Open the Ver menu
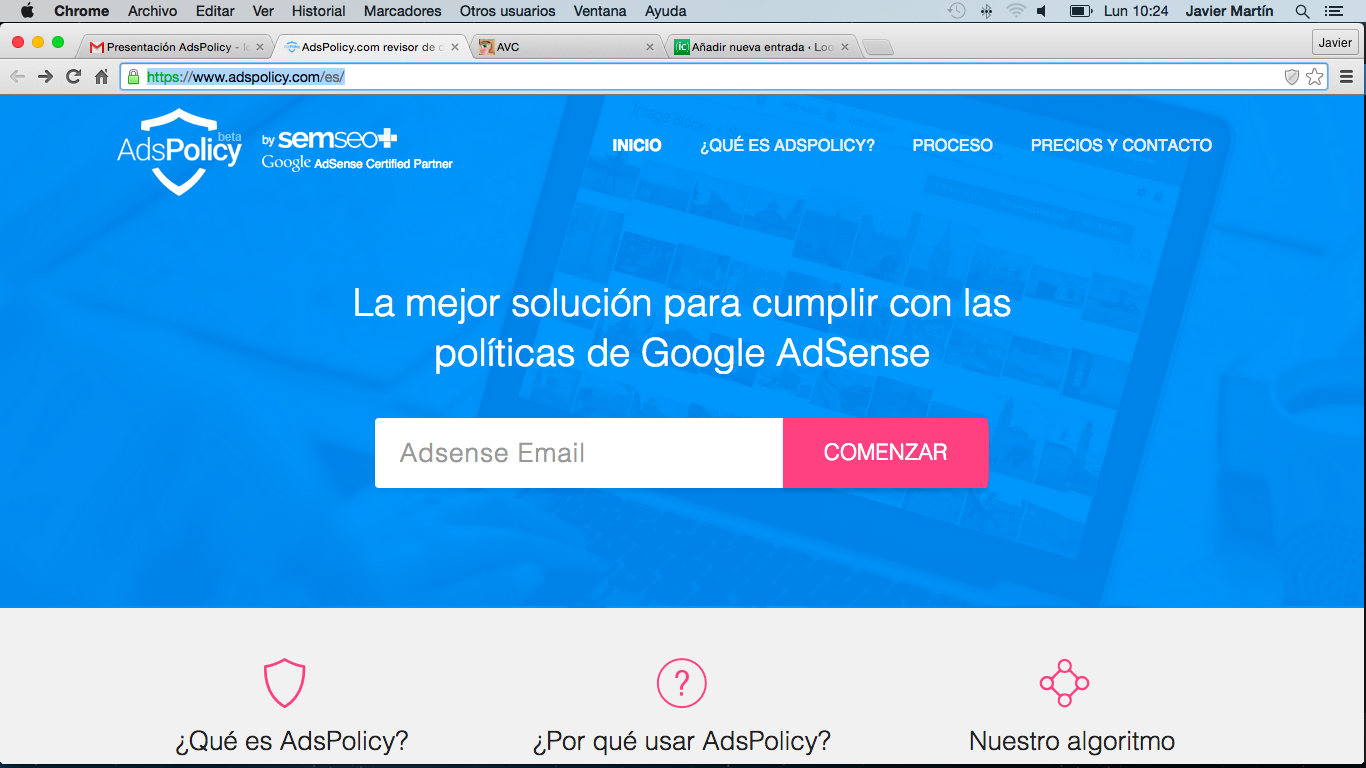 point(263,11)
